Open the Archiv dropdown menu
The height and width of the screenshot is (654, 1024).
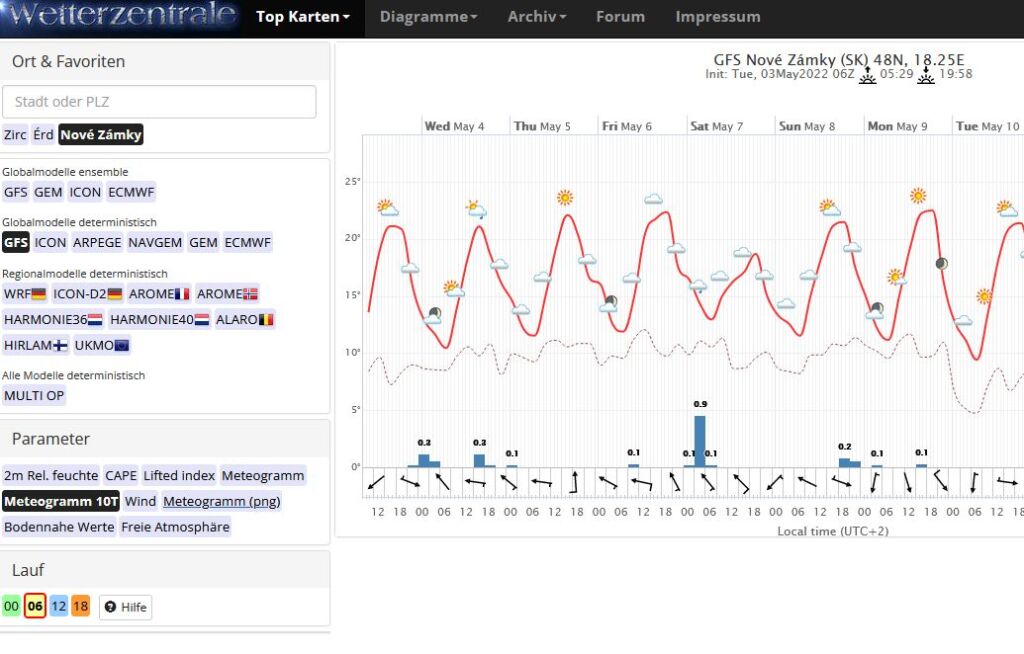click(x=536, y=17)
